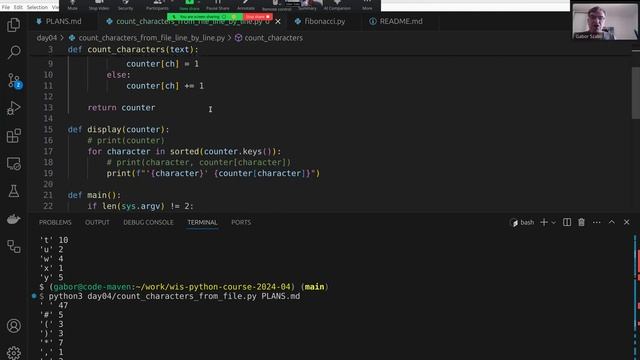The height and width of the screenshot is (360, 640).
Task: Click terminal prompt path 'wis-python-course-2024-04'
Action: tap(231, 287)
